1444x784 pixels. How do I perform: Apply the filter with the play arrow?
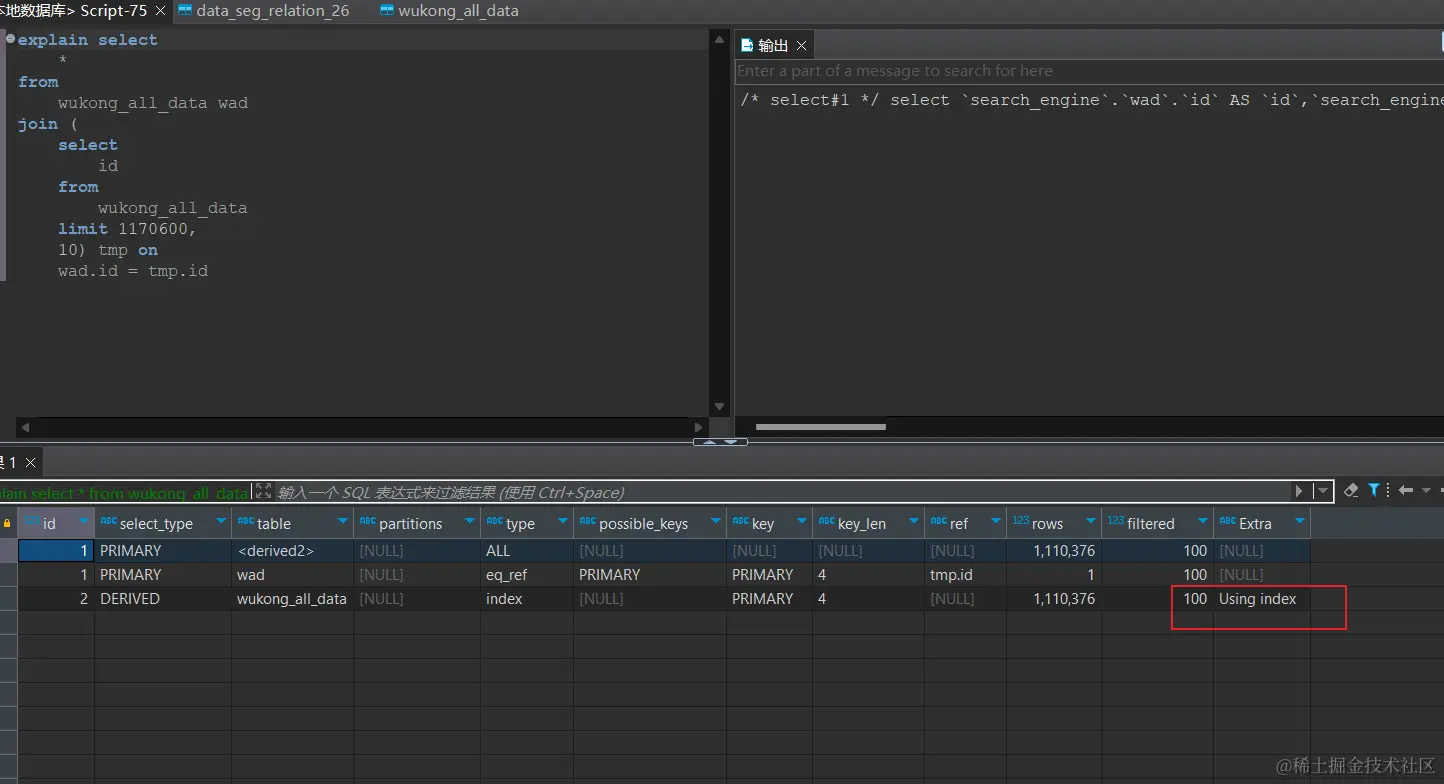[1299, 491]
